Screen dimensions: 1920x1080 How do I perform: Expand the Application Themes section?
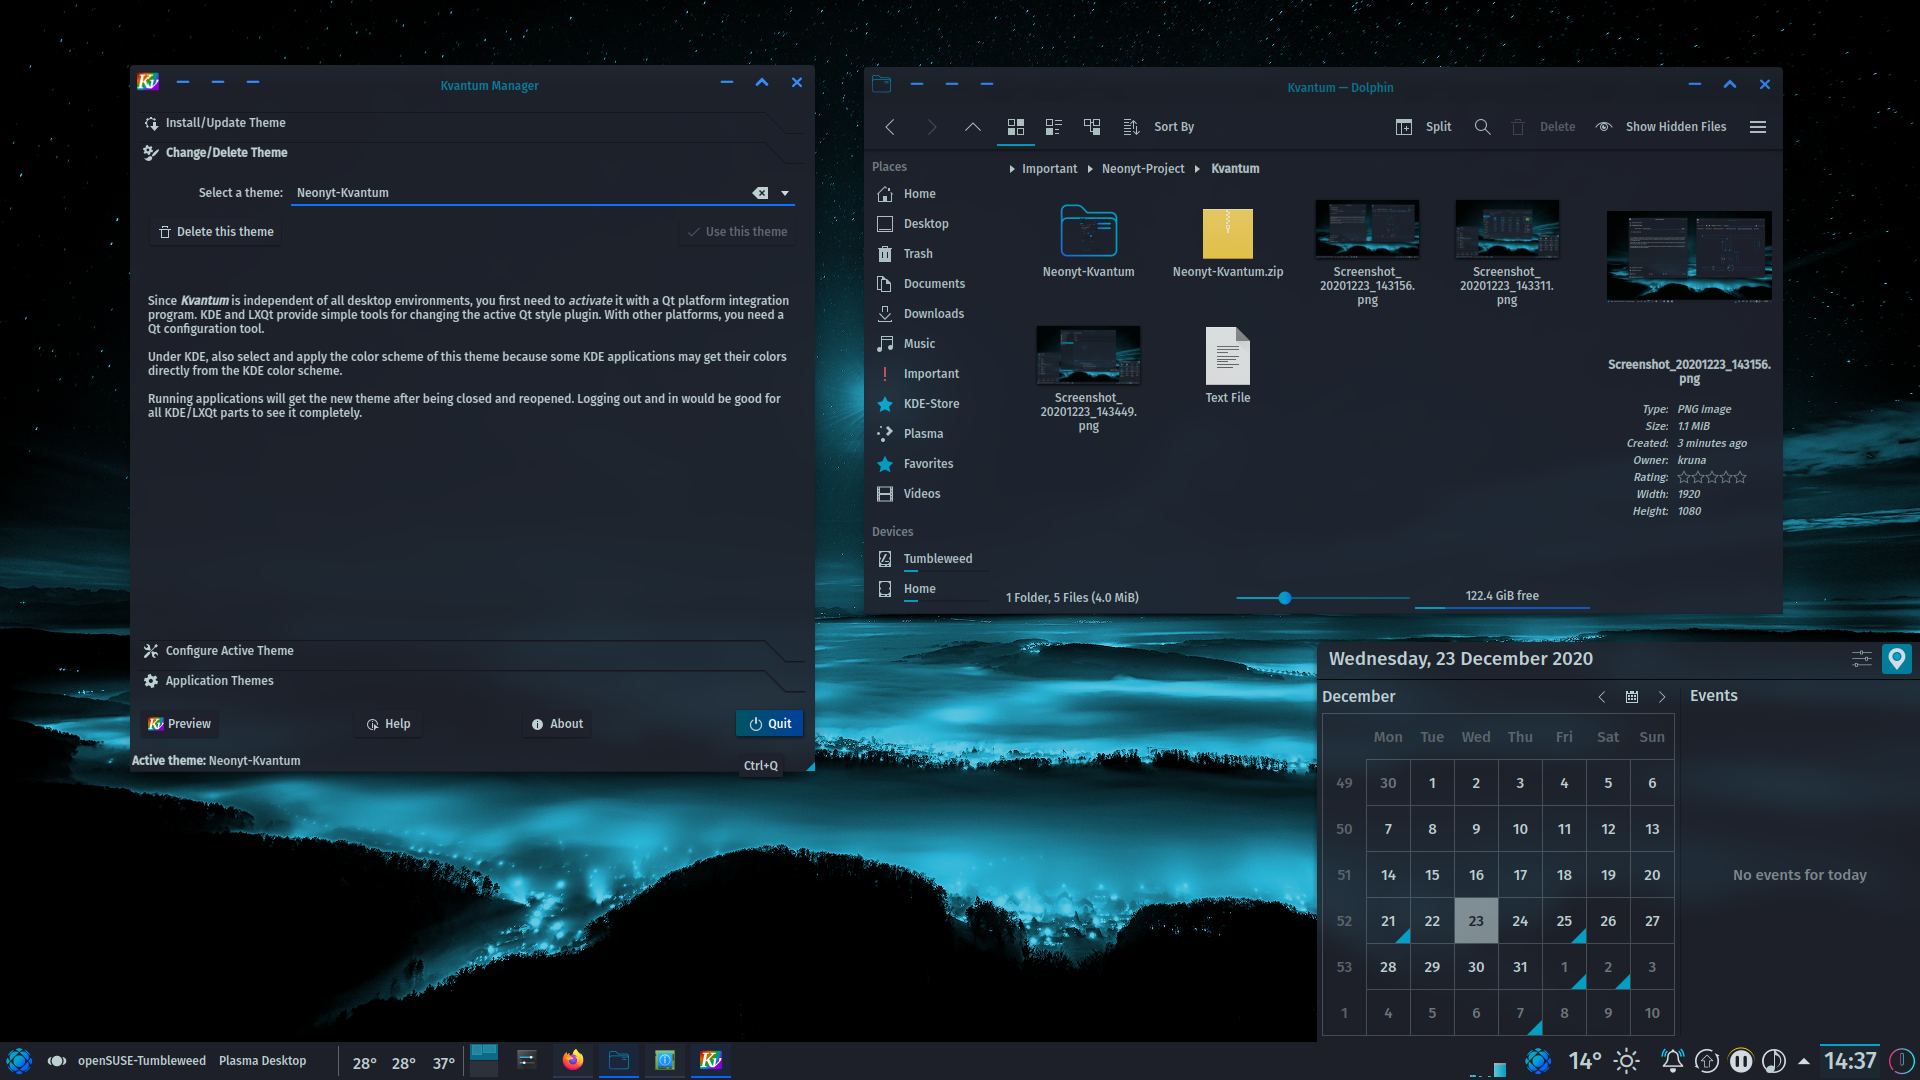470,681
